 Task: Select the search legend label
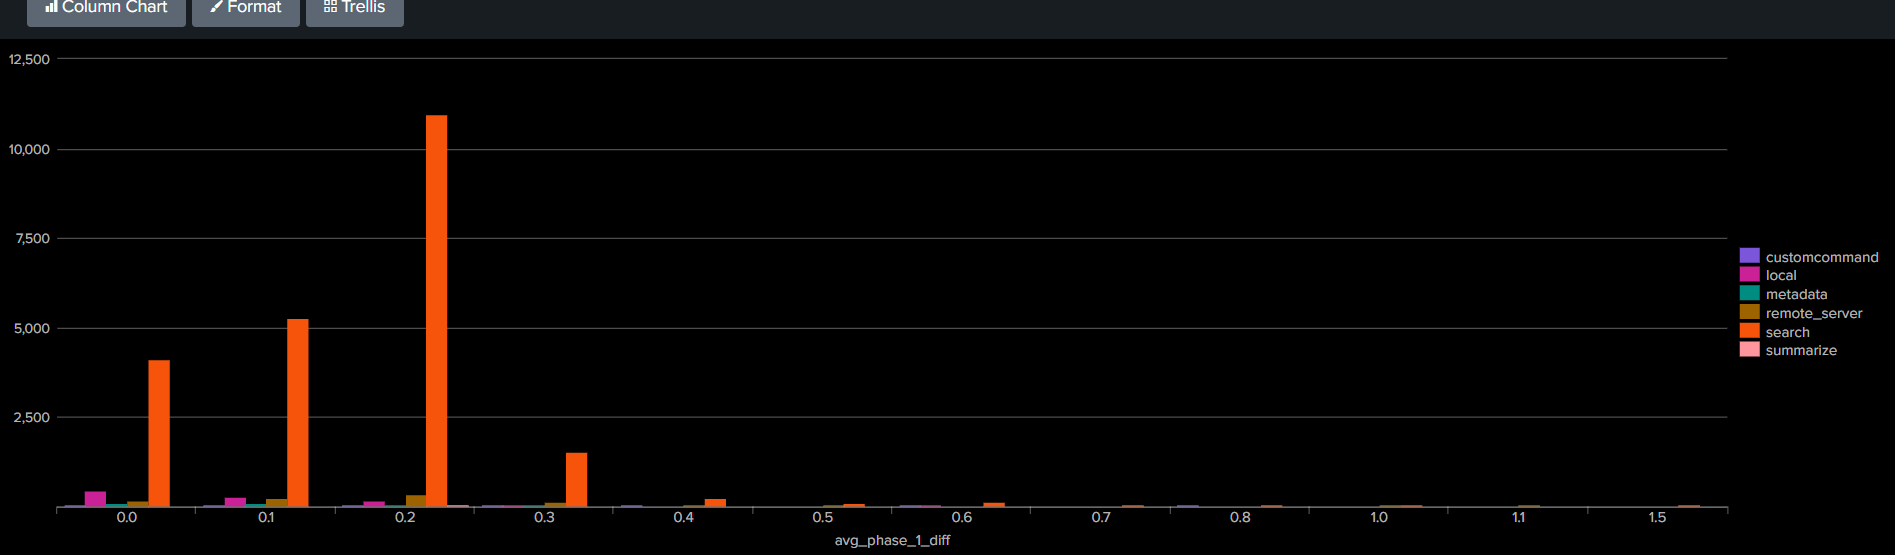[x=1788, y=332]
